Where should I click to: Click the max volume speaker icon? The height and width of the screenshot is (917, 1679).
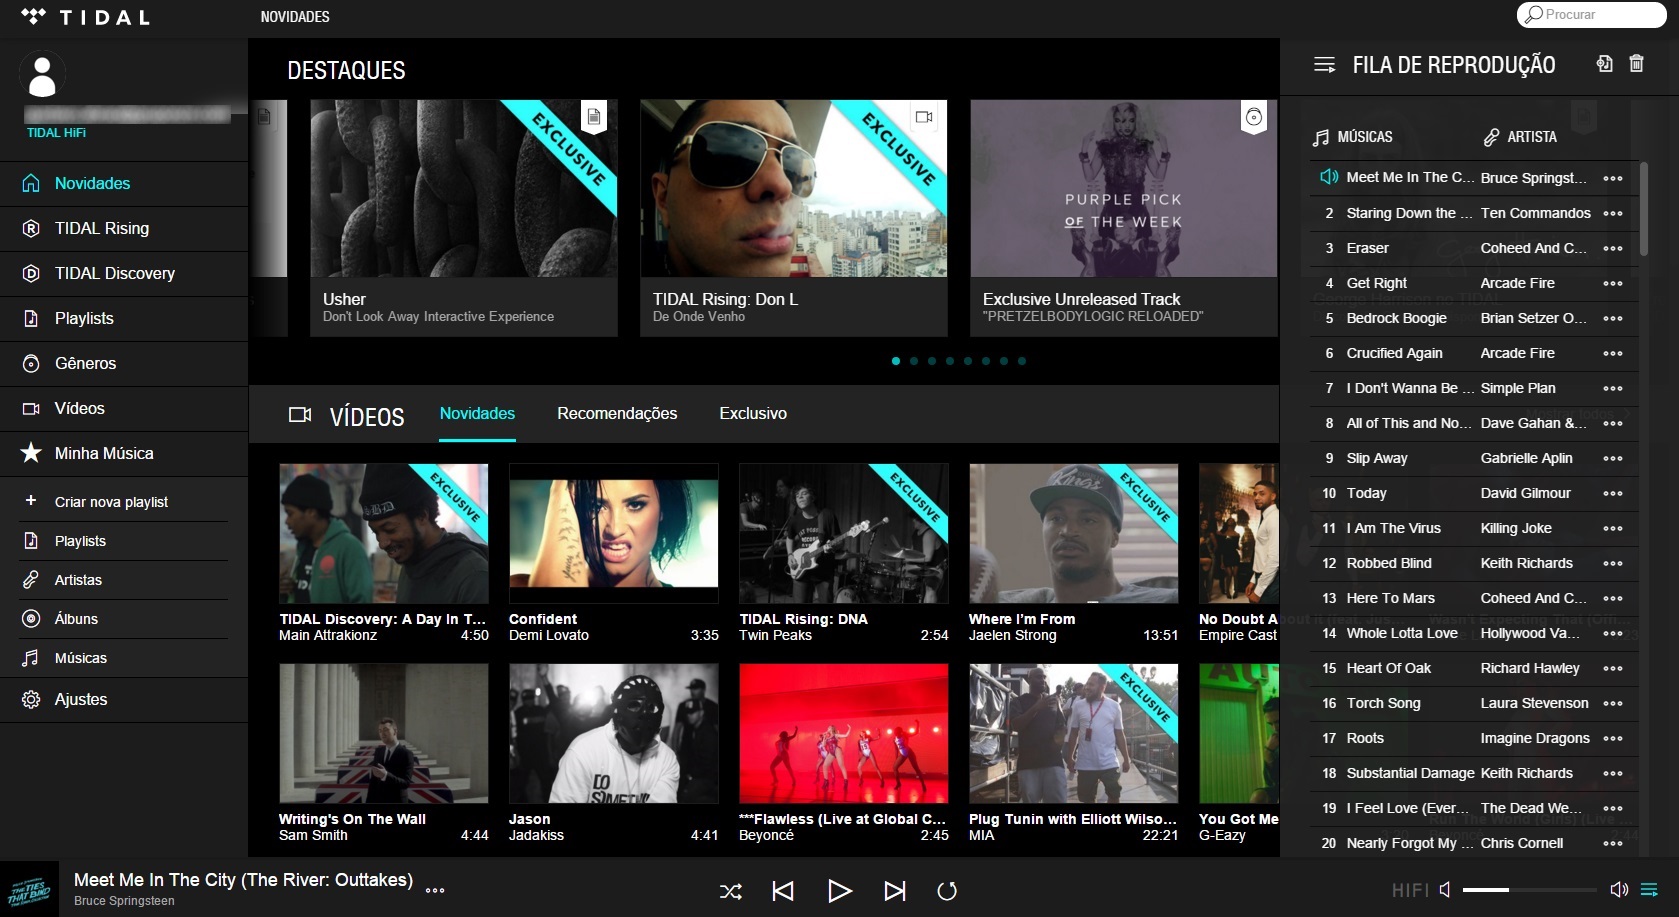click(x=1619, y=889)
